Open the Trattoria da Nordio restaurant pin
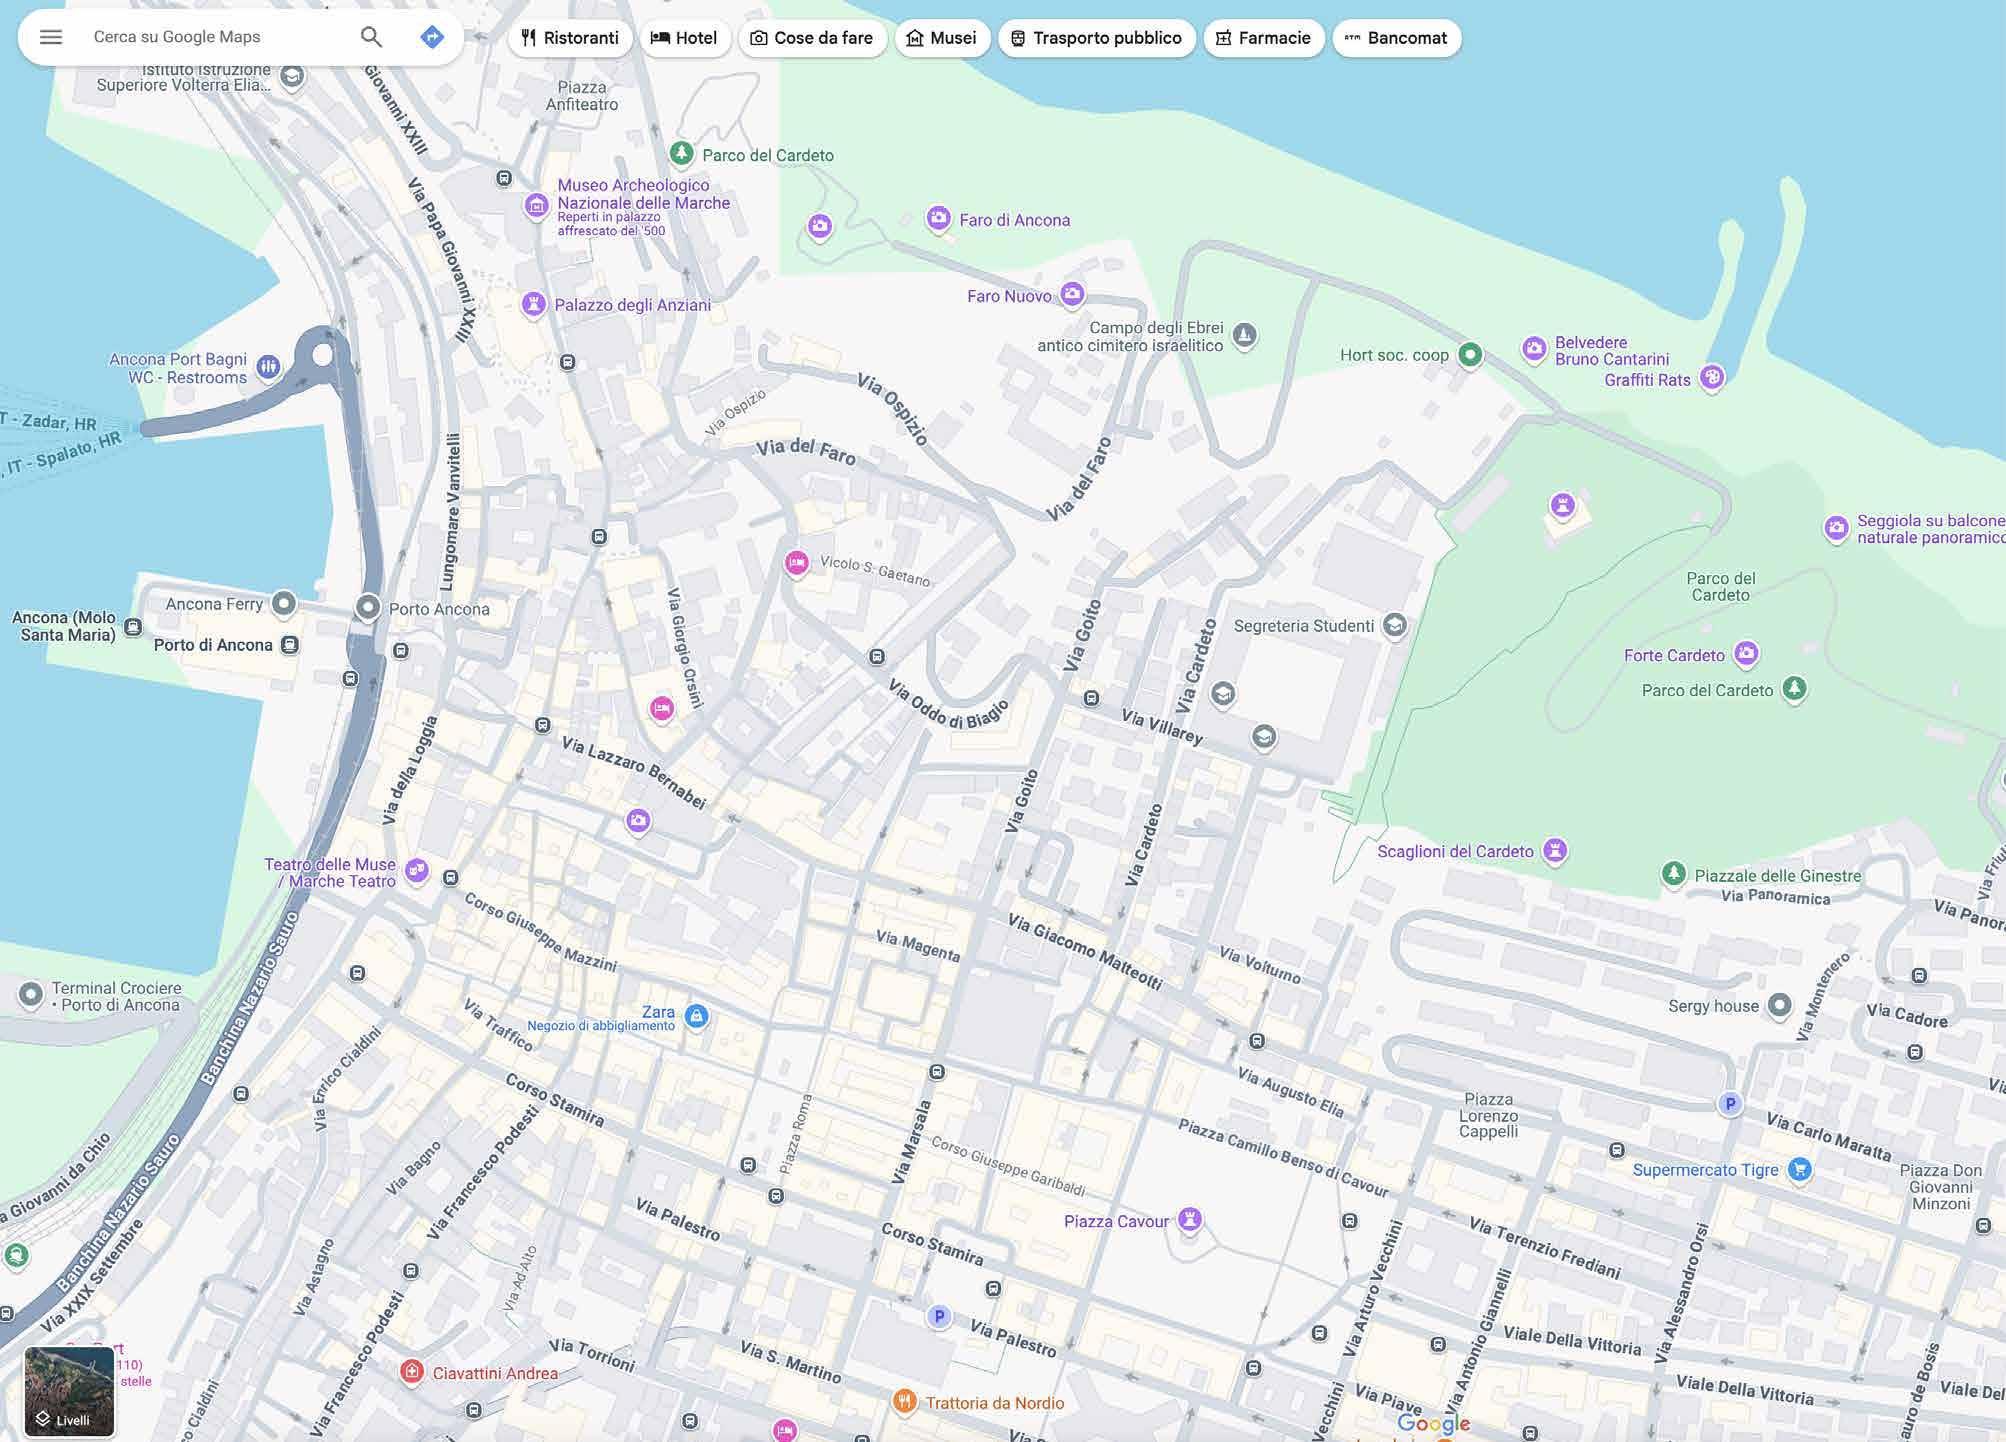The image size is (2006, 1442). pos(904,1401)
